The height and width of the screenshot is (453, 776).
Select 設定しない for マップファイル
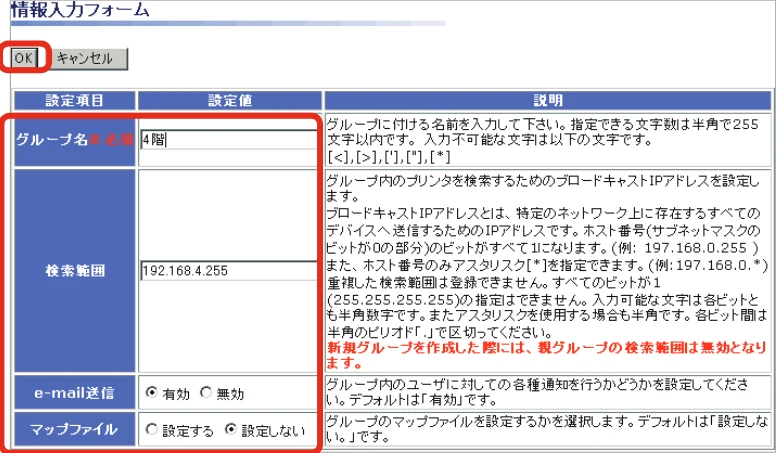click(x=231, y=429)
